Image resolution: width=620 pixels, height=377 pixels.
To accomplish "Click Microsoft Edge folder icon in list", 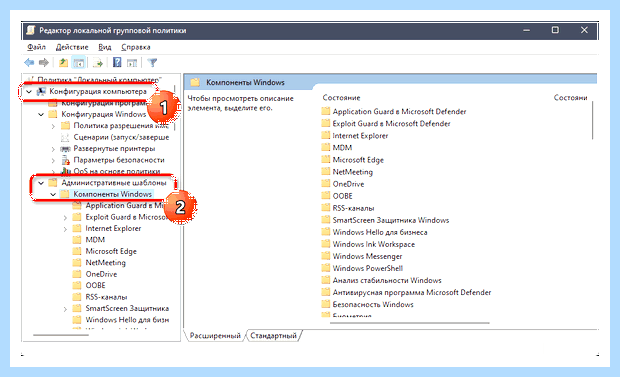I will pos(325,159).
